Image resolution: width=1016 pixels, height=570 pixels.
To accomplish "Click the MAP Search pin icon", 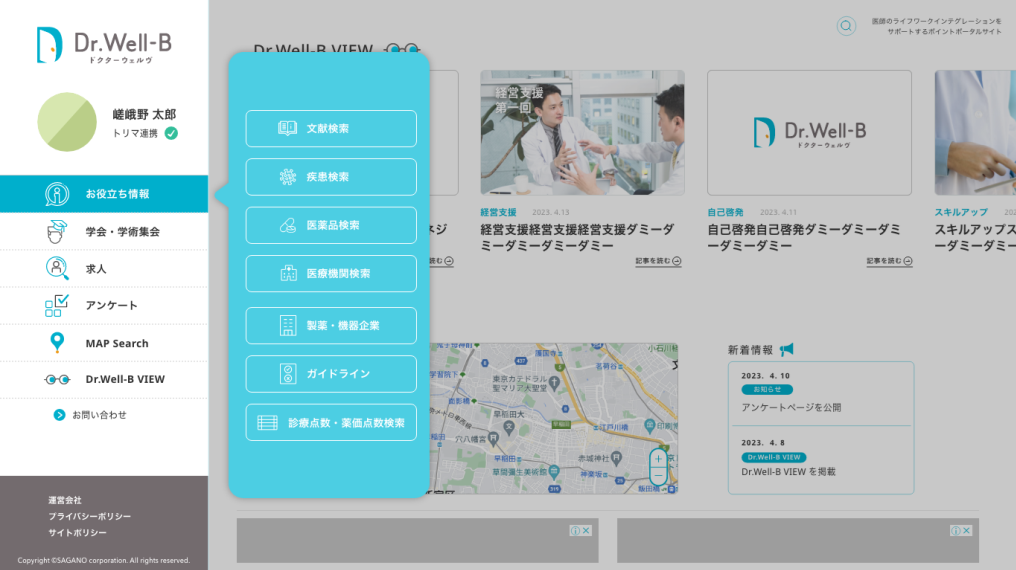I will click(57, 343).
